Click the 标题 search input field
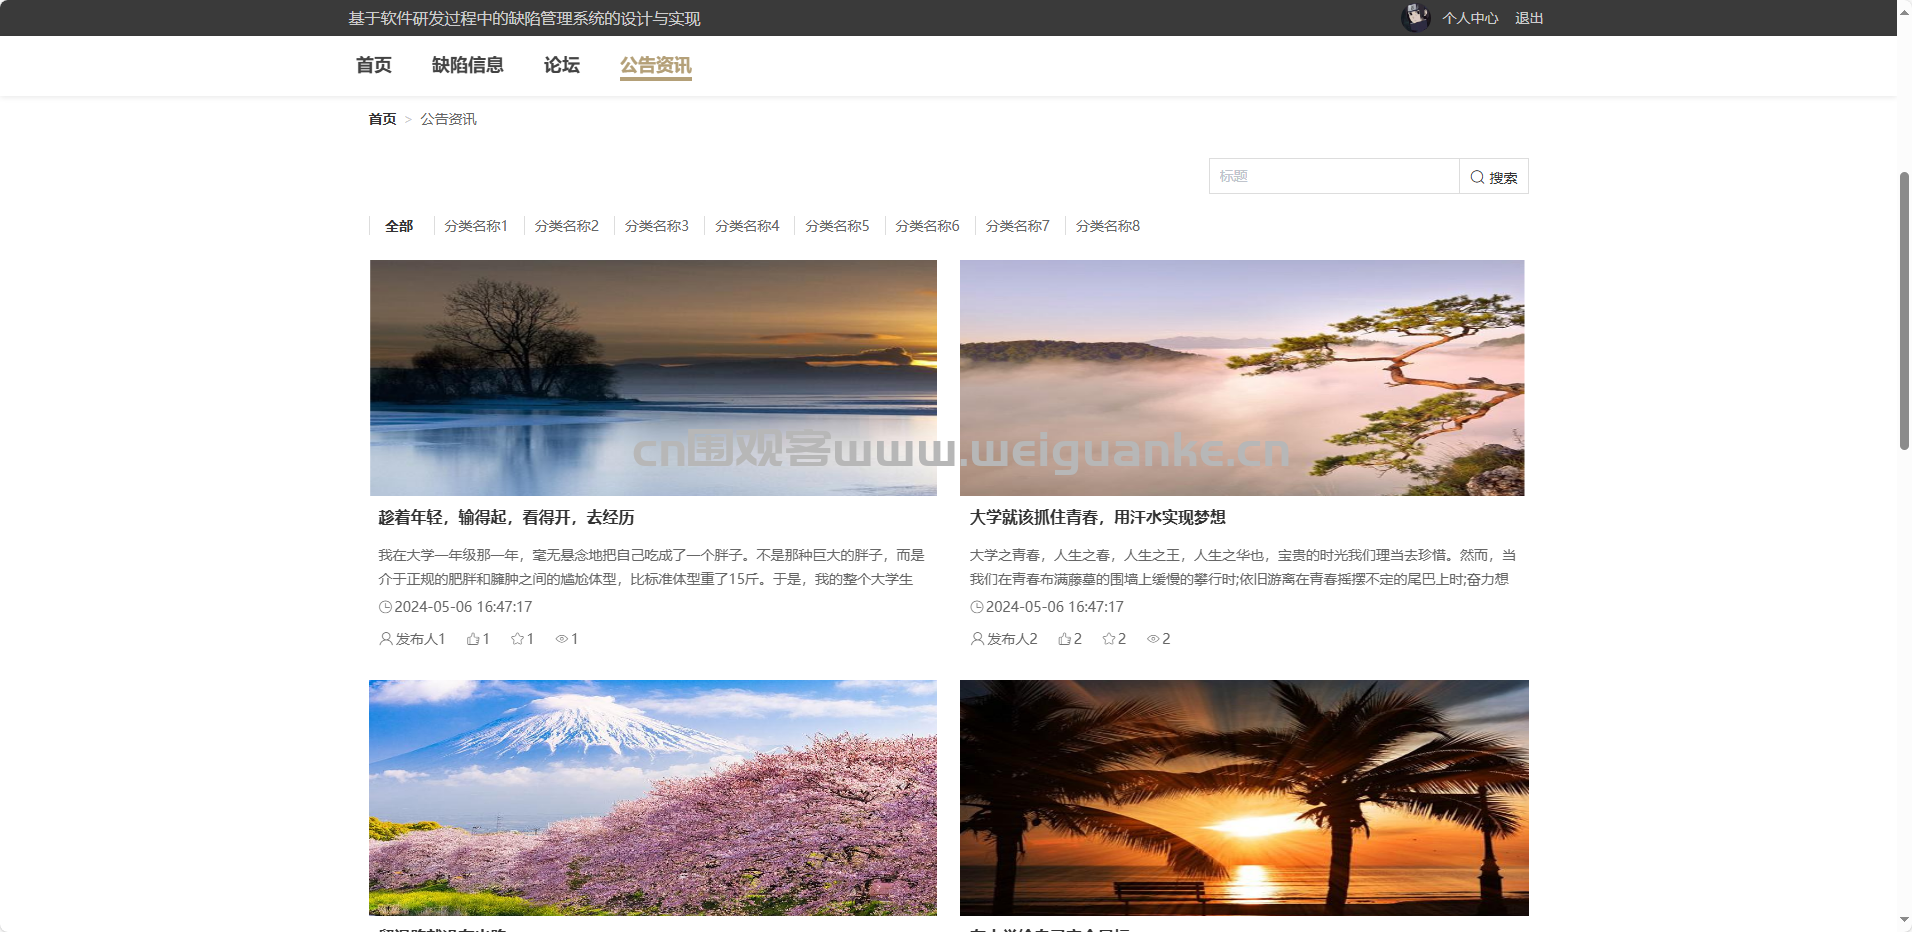 1333,176
